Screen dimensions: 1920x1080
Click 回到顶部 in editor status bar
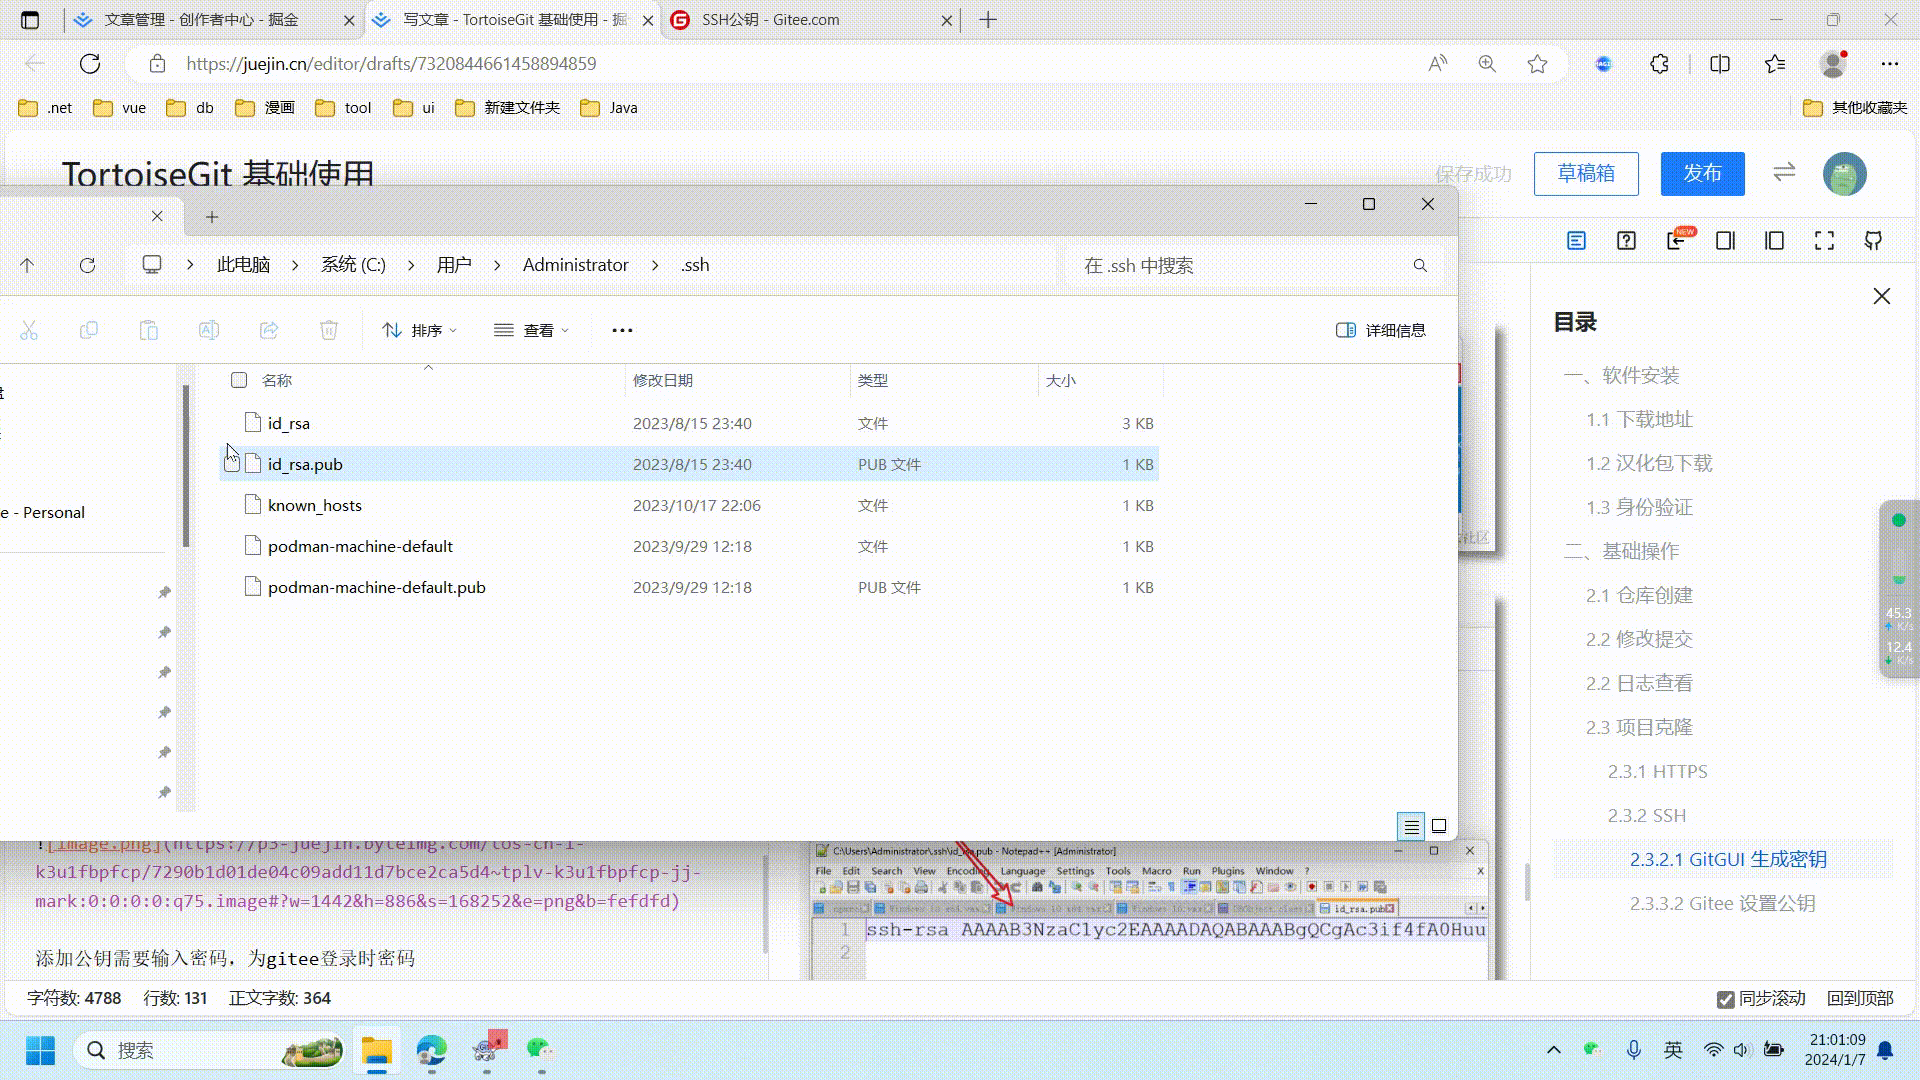tap(1860, 999)
